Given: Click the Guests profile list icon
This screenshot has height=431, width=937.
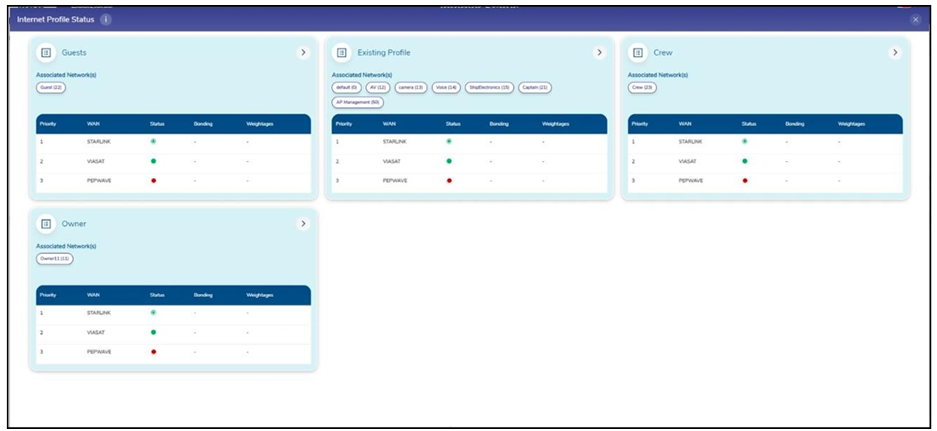Looking at the screenshot, I should click(45, 53).
